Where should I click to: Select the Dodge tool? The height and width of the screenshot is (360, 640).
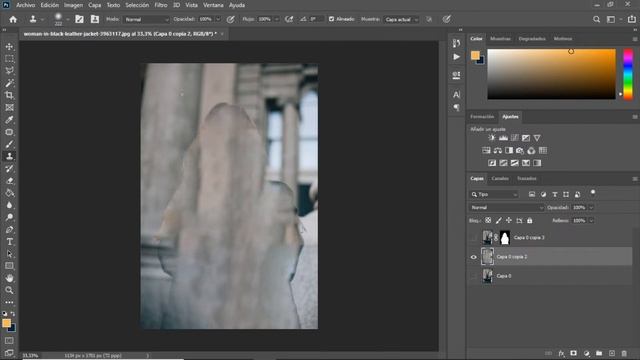click(9, 218)
